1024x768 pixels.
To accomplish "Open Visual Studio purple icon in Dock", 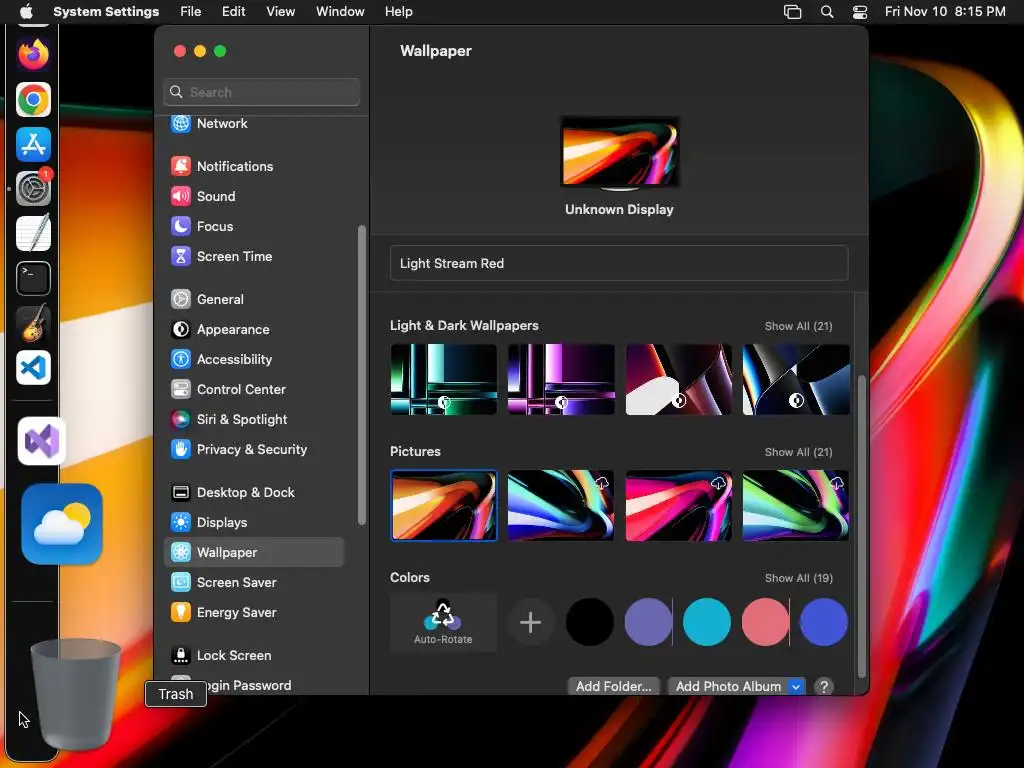I will pyautogui.click(x=42, y=441).
